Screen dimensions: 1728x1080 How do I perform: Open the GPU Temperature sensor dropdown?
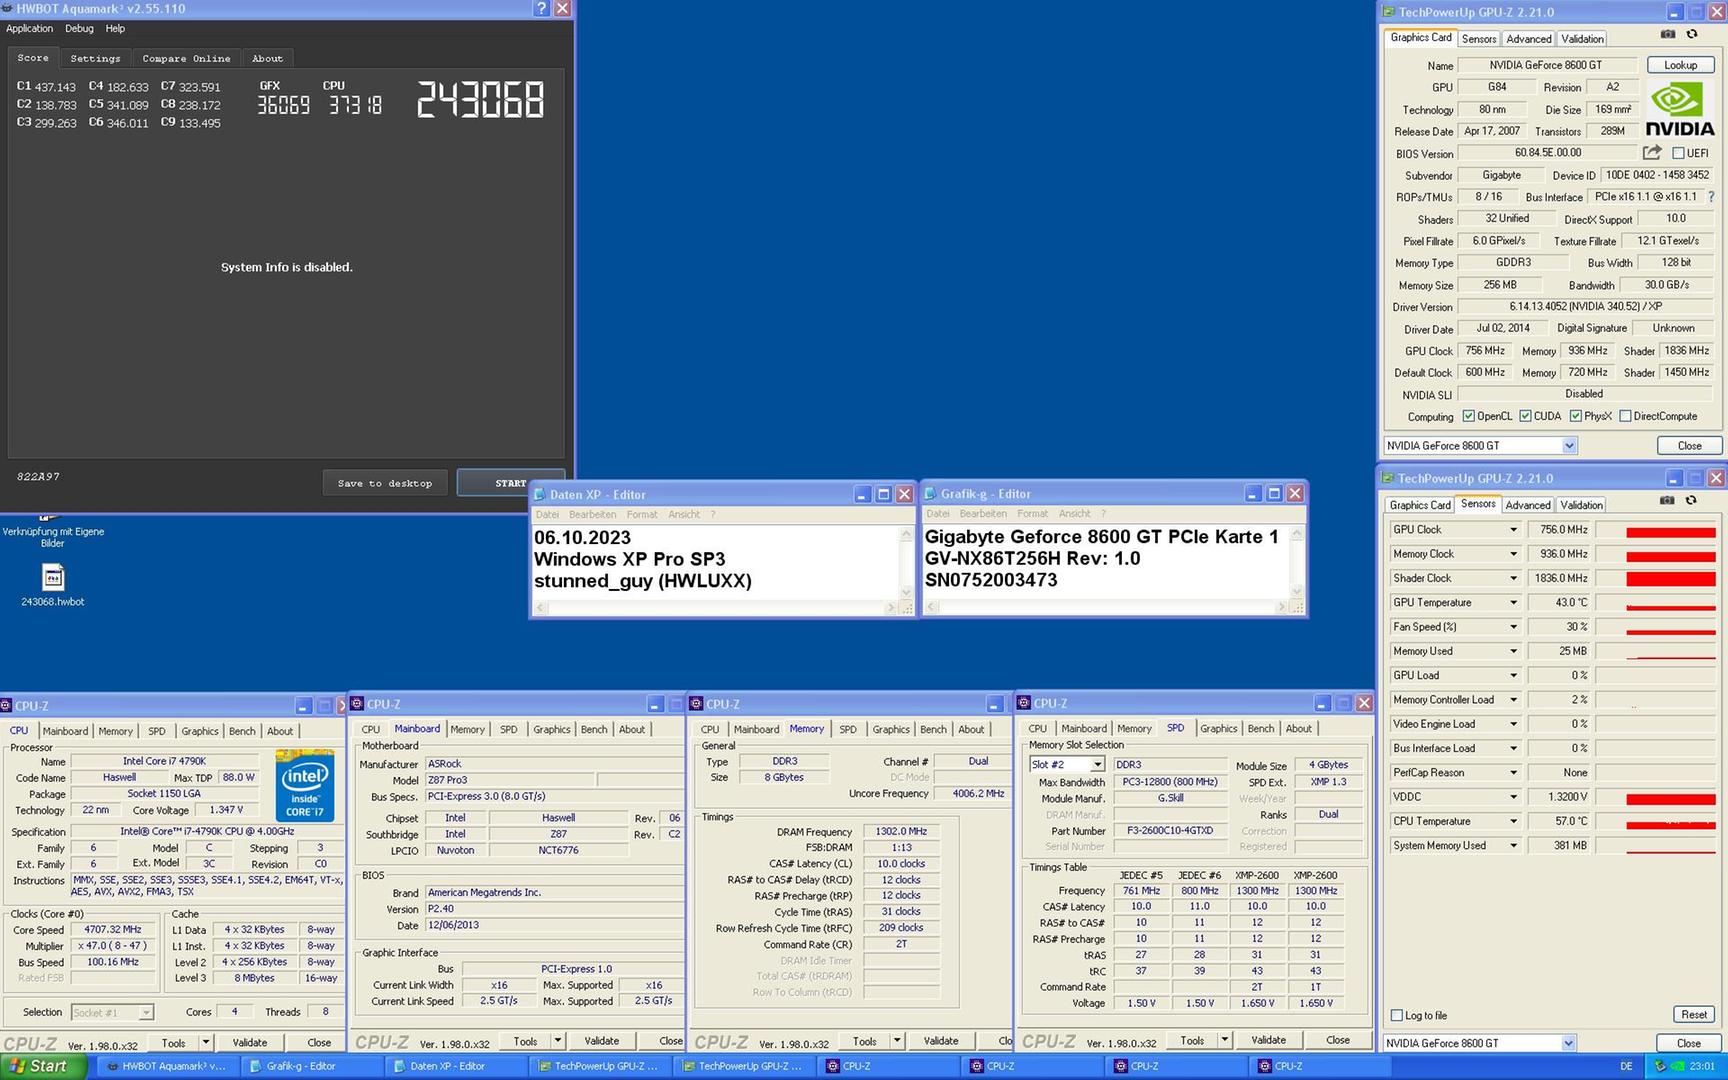(1513, 603)
